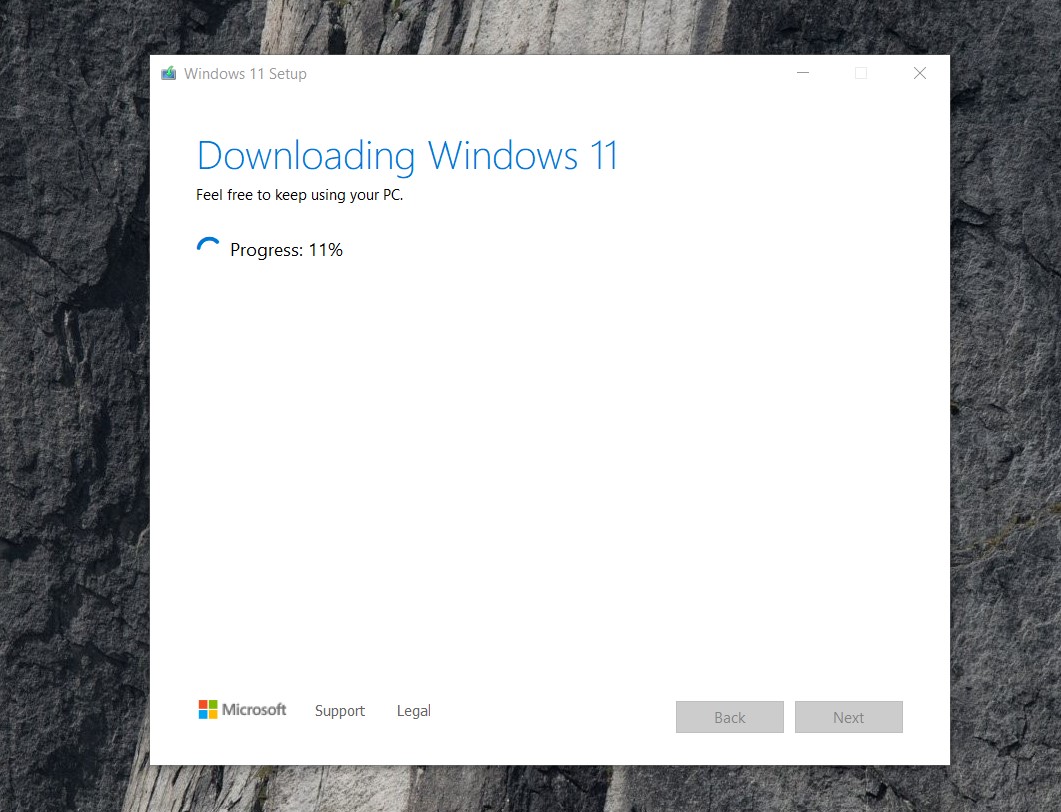Click the 'Progress: 11%' text
Image resolution: width=1061 pixels, height=812 pixels.
tap(286, 250)
